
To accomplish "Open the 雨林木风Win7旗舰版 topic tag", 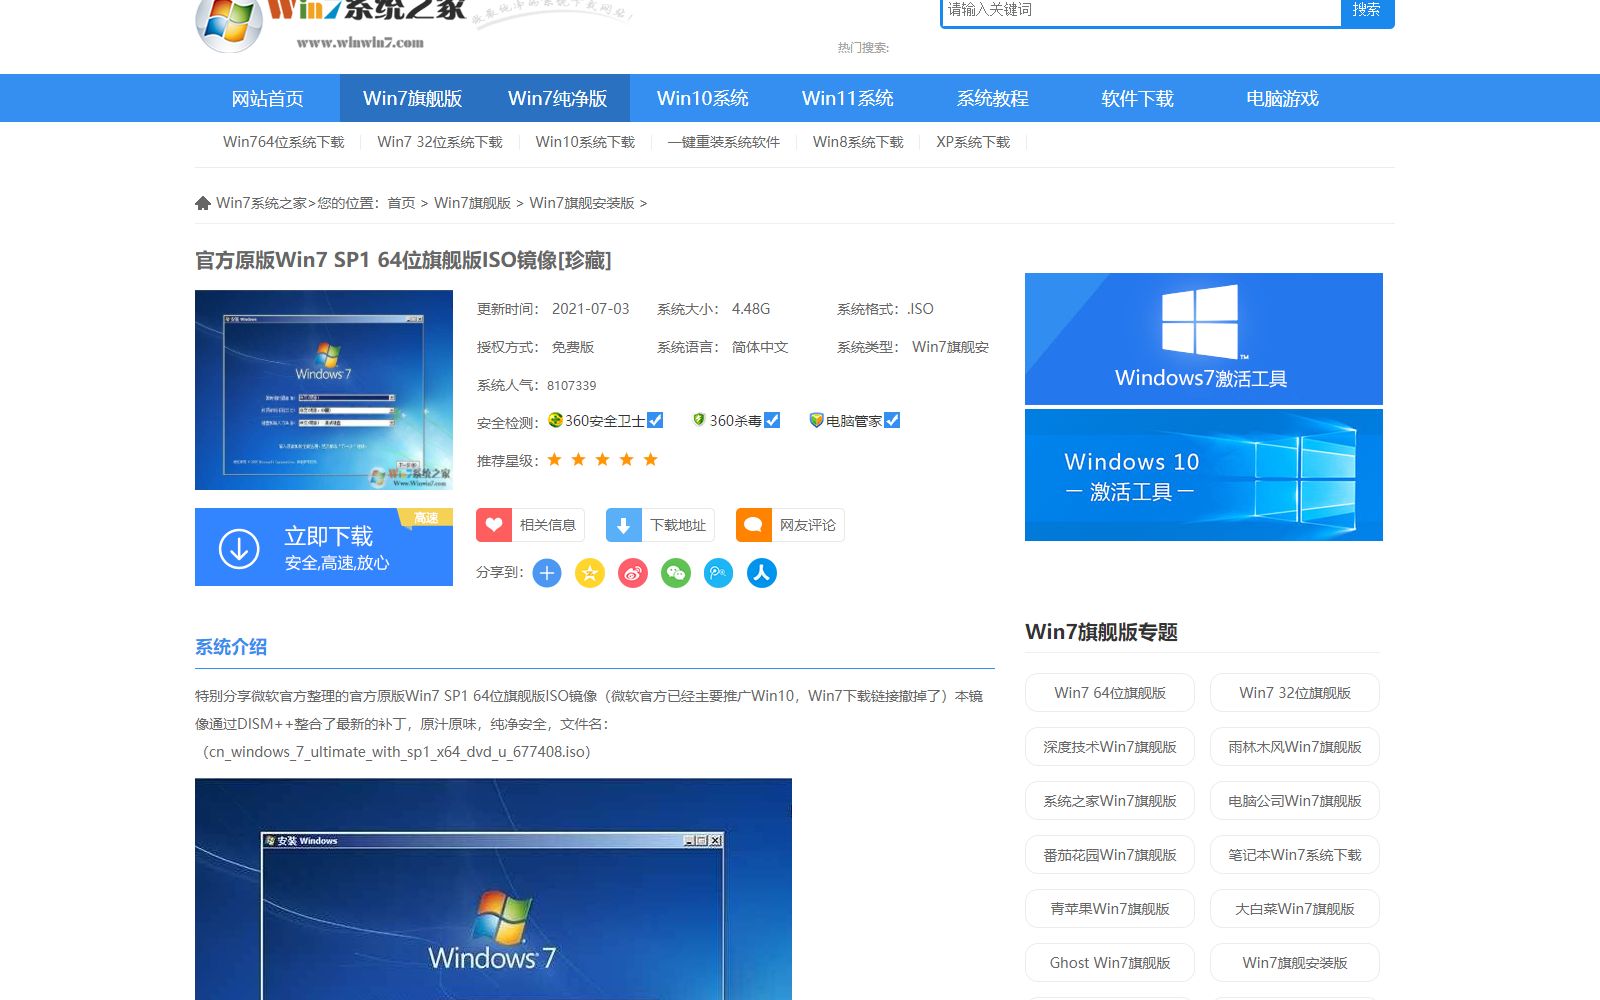I will click(x=1295, y=747).
